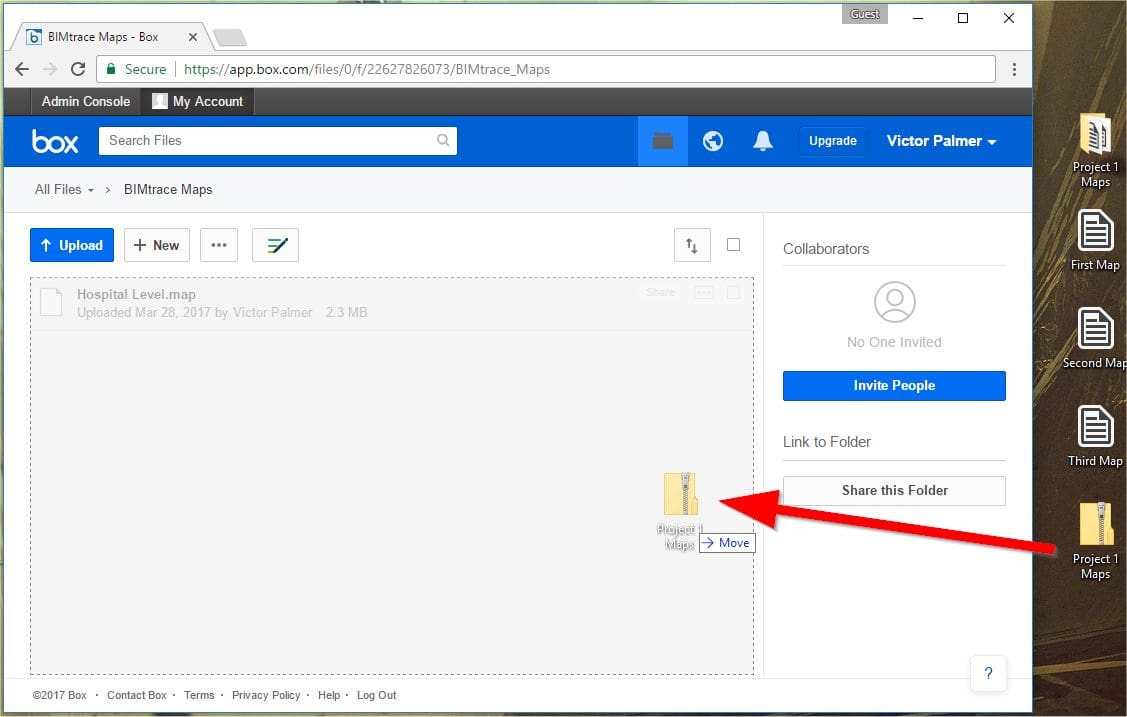Close the BIMtrace Maps browser tab
This screenshot has height=717, width=1127.
pos(193,37)
